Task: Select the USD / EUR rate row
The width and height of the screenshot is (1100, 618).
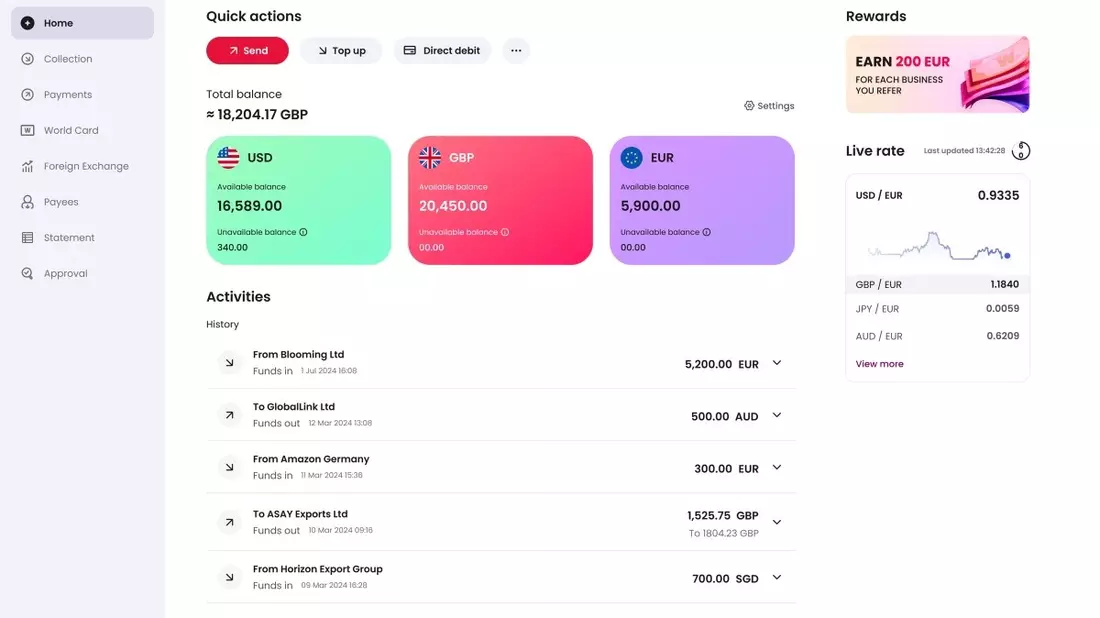Action: (937, 196)
